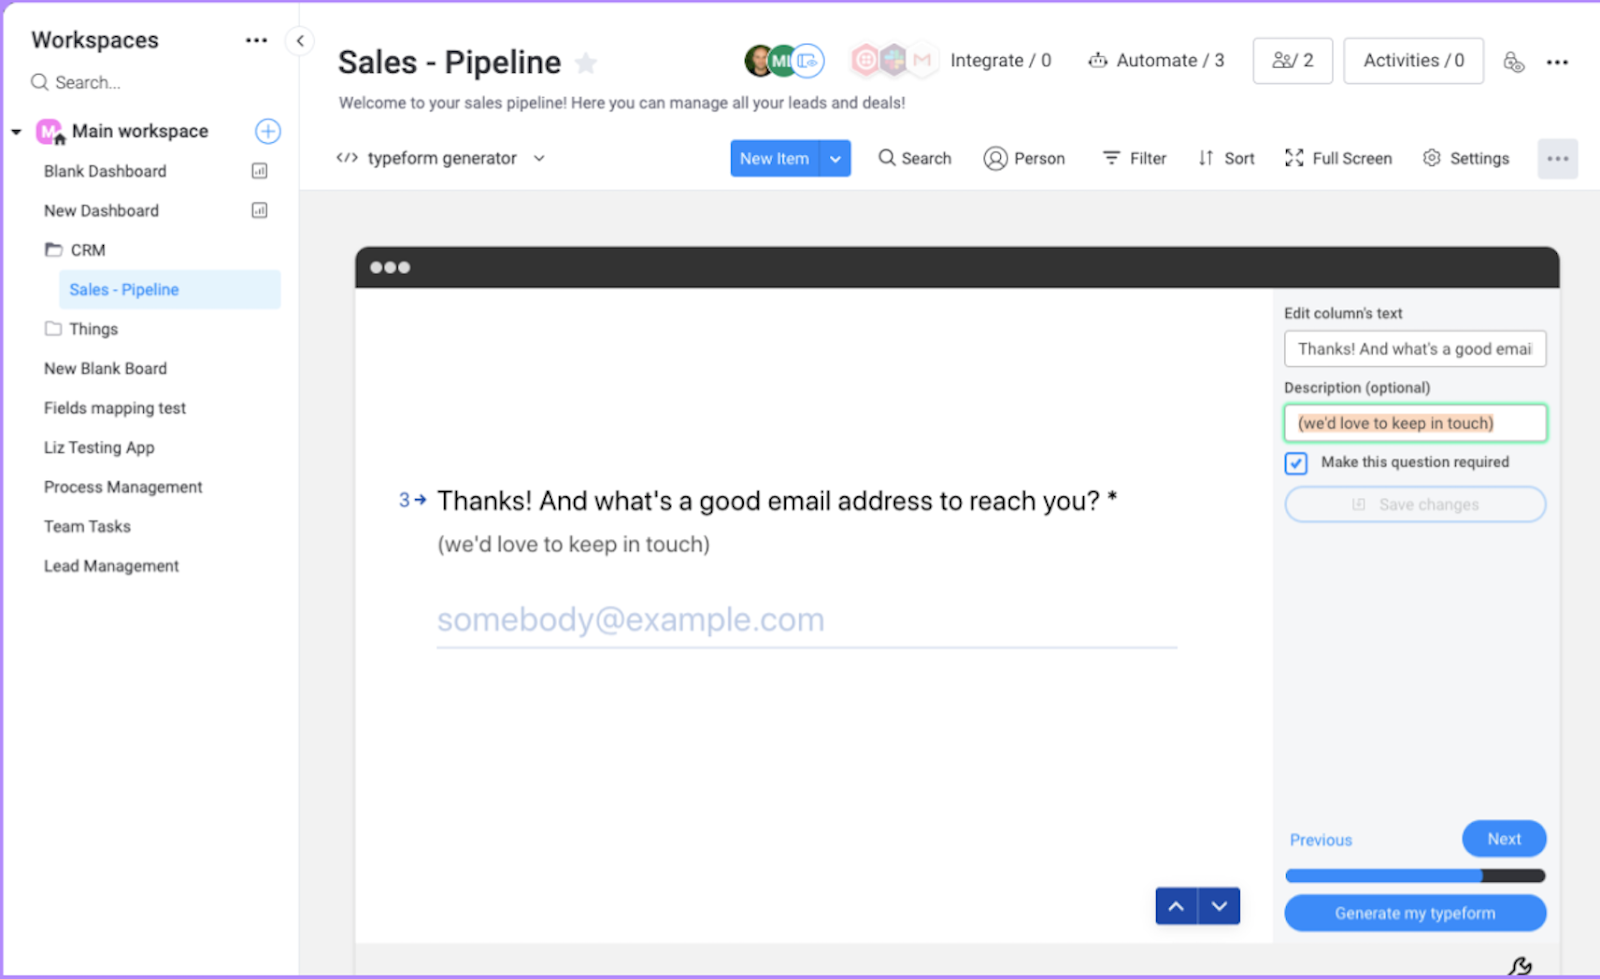Image resolution: width=1600 pixels, height=979 pixels.
Task: Collapse the Workspaces sidebar with arrow icon
Action: [300, 41]
